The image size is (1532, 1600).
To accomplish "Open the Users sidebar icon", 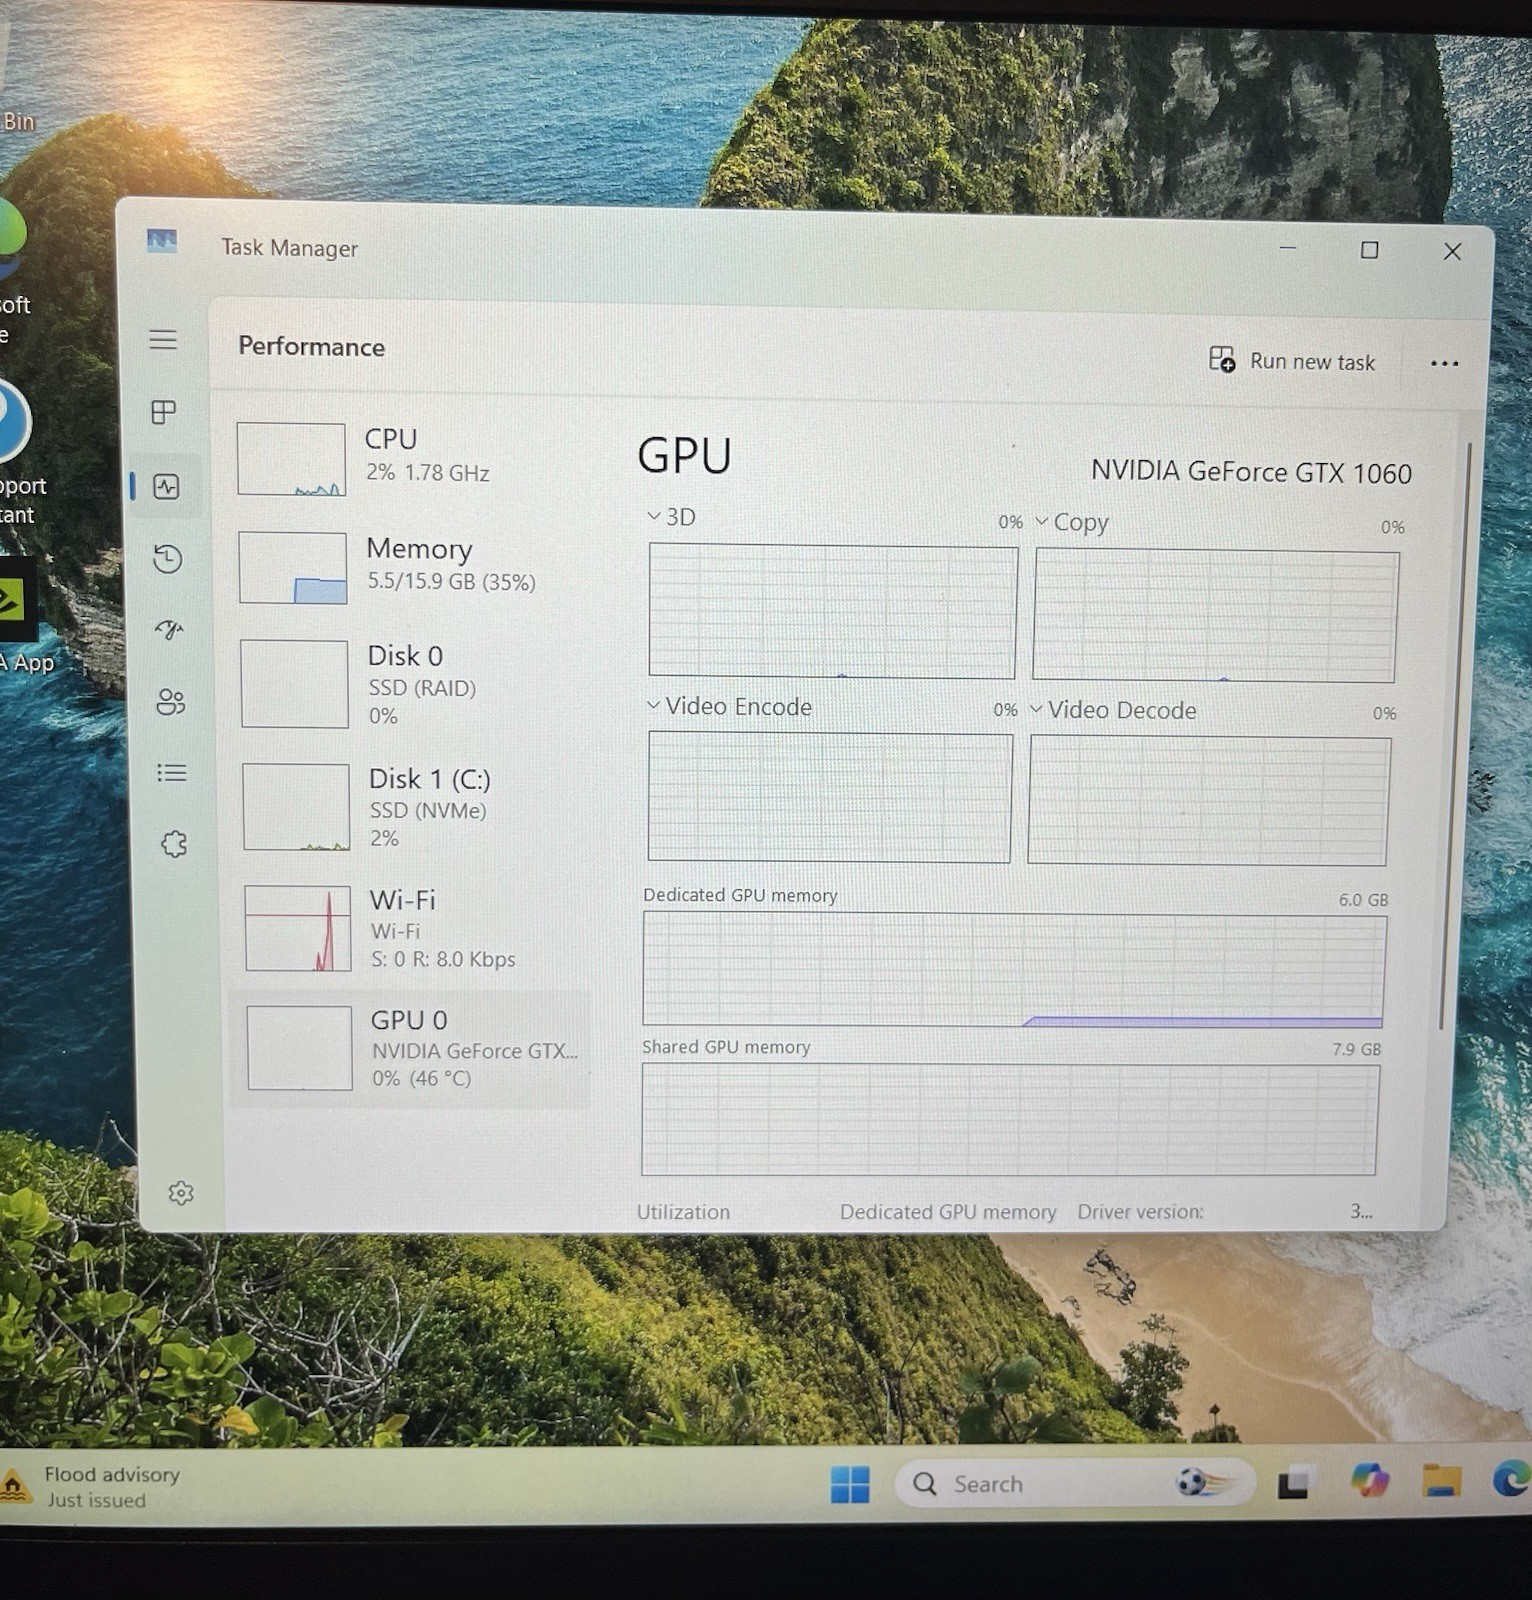I will click(170, 702).
